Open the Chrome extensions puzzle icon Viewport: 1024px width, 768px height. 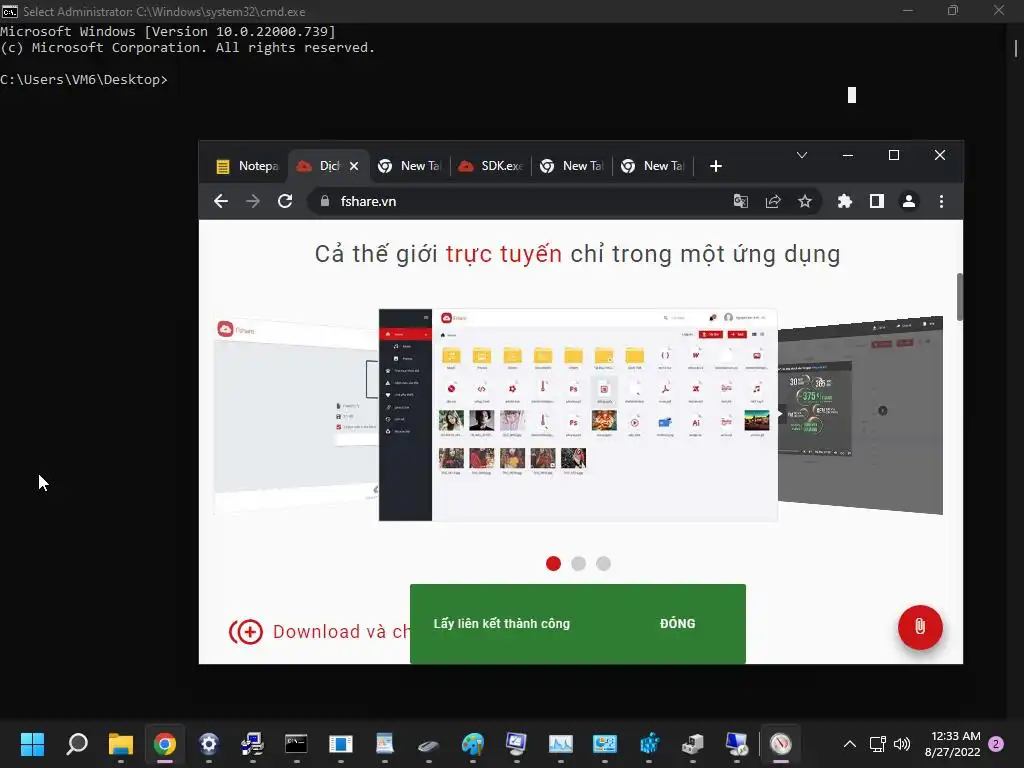[x=844, y=201]
